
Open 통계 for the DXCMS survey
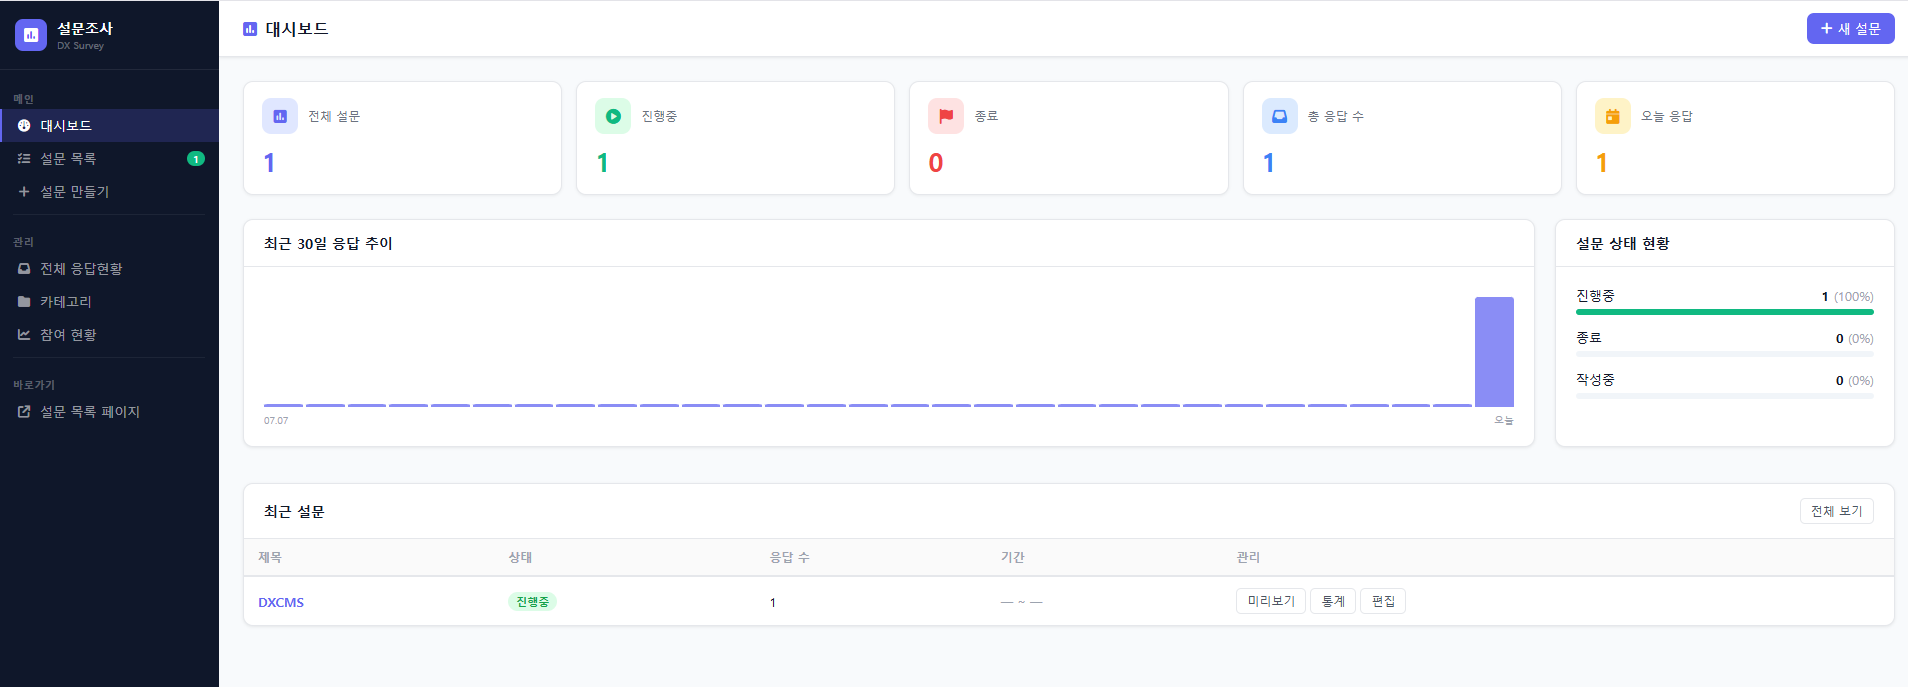point(1333,601)
